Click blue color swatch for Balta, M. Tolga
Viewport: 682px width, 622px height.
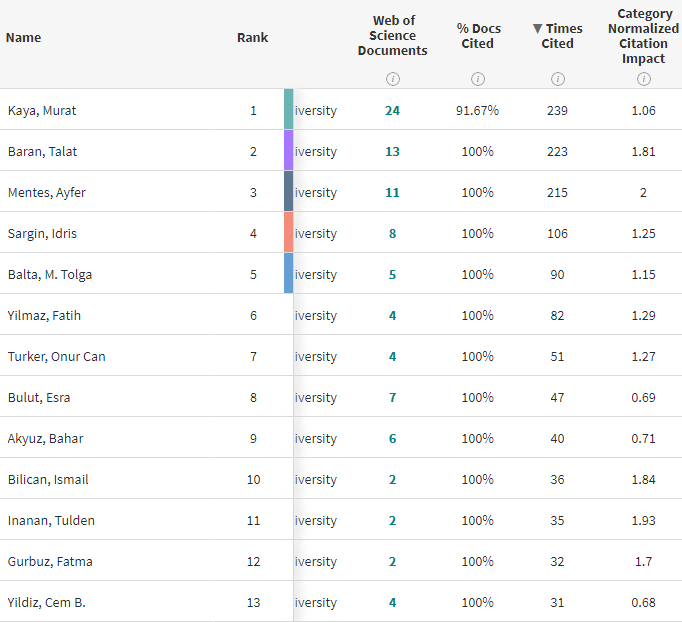289,274
